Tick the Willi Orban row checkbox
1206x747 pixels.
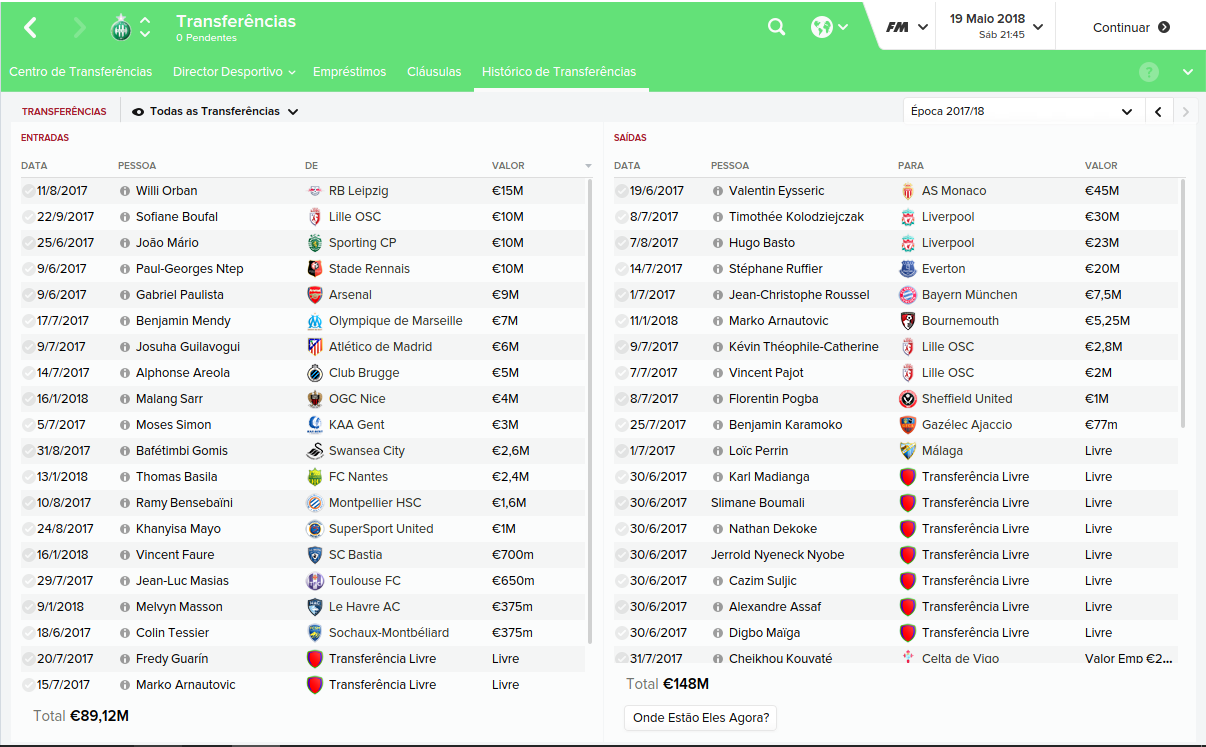[28, 190]
